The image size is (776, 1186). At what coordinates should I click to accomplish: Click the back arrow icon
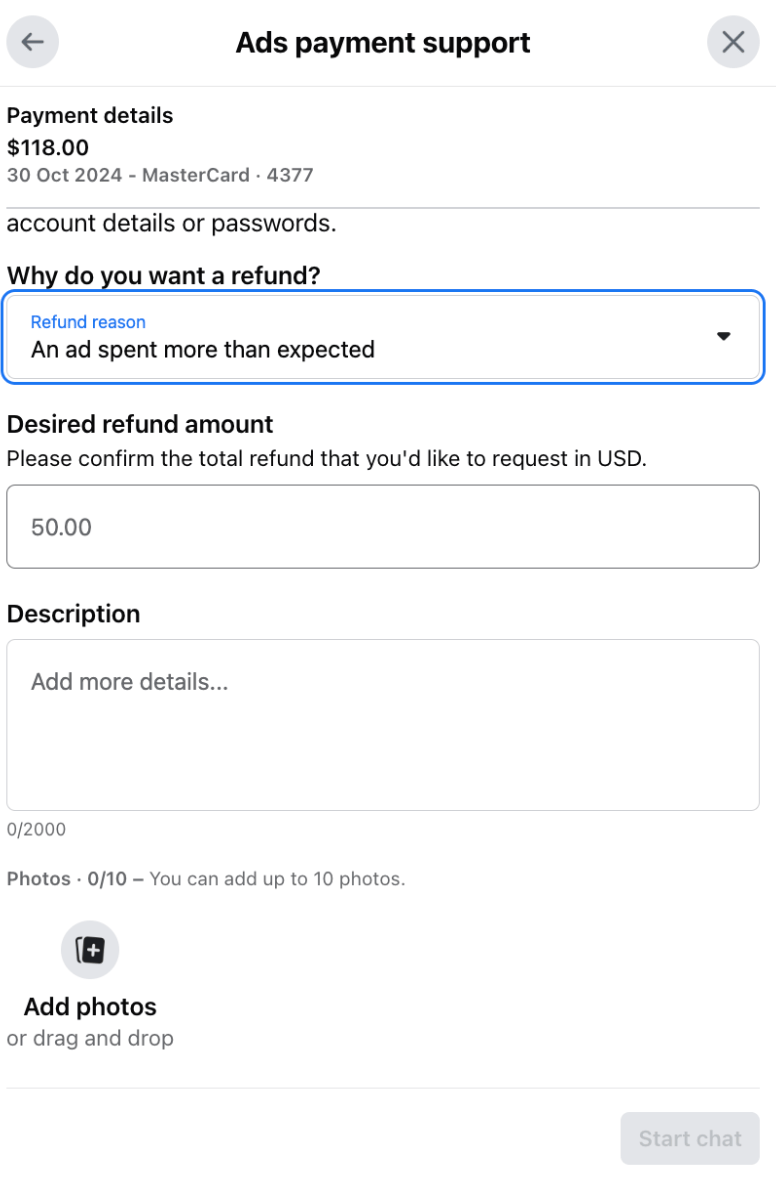point(32,42)
